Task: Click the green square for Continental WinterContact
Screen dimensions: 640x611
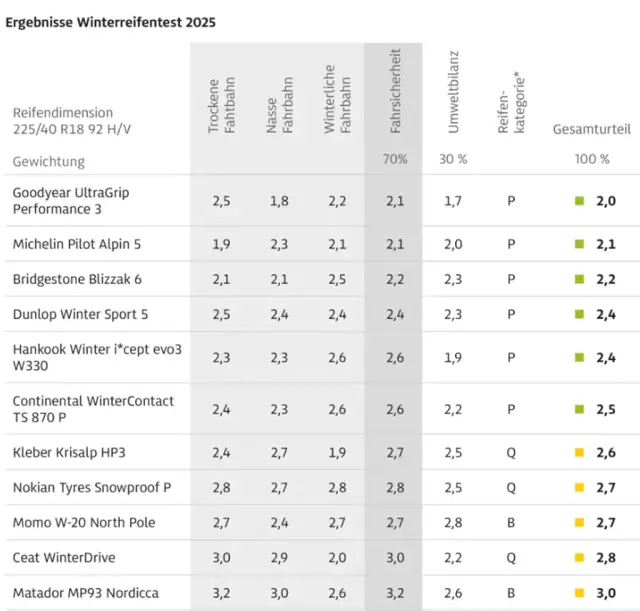Action: click(579, 409)
